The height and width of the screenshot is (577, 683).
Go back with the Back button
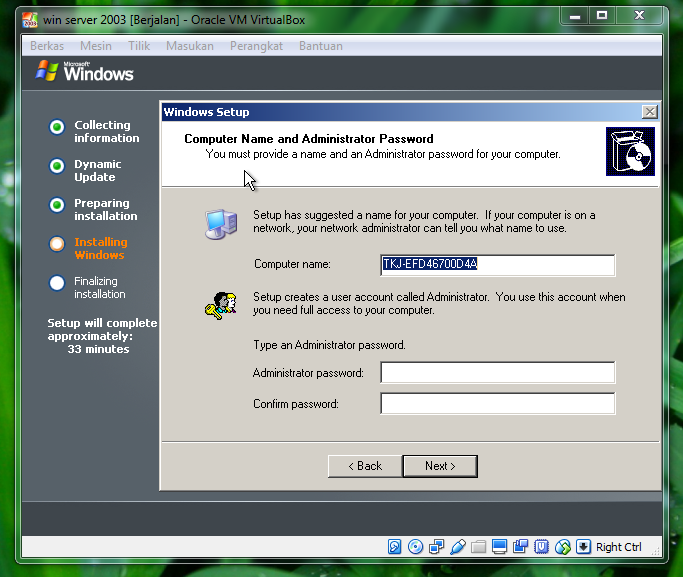(x=365, y=466)
